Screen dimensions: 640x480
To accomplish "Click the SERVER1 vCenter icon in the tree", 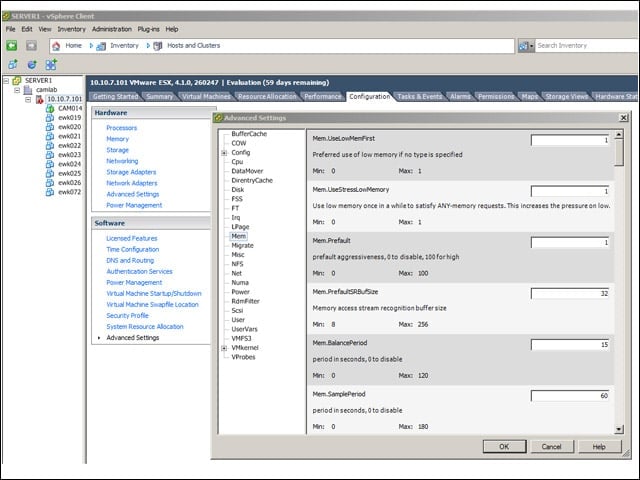I will [17, 80].
